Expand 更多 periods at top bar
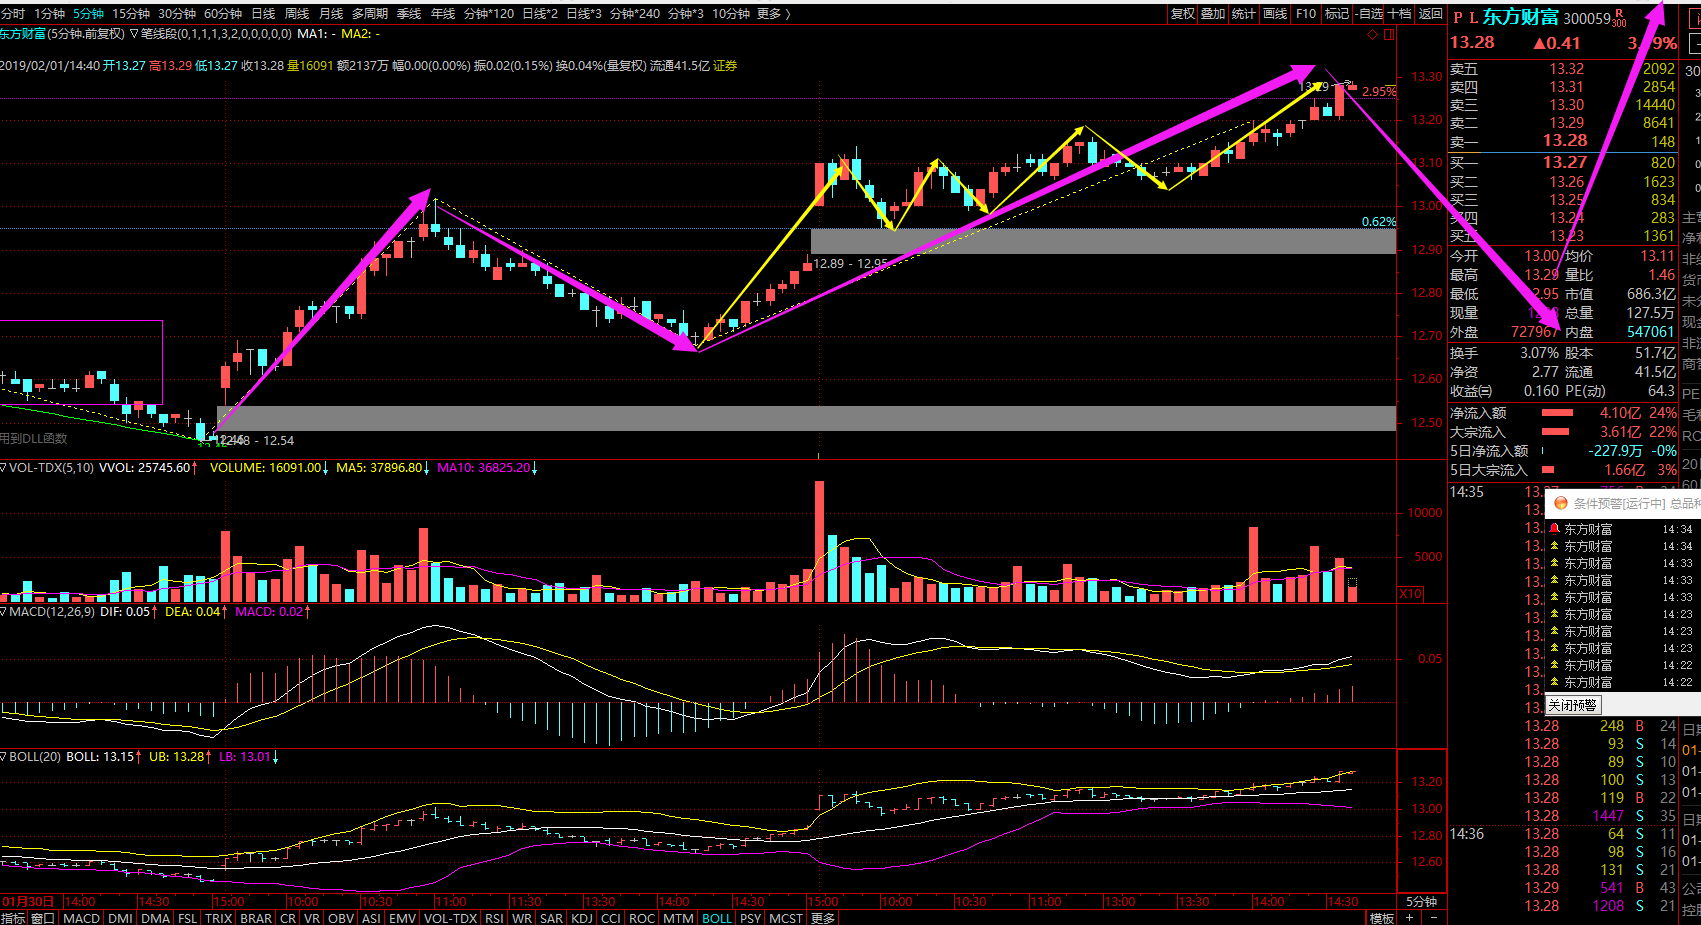This screenshot has height=925, width=1701. point(773,14)
